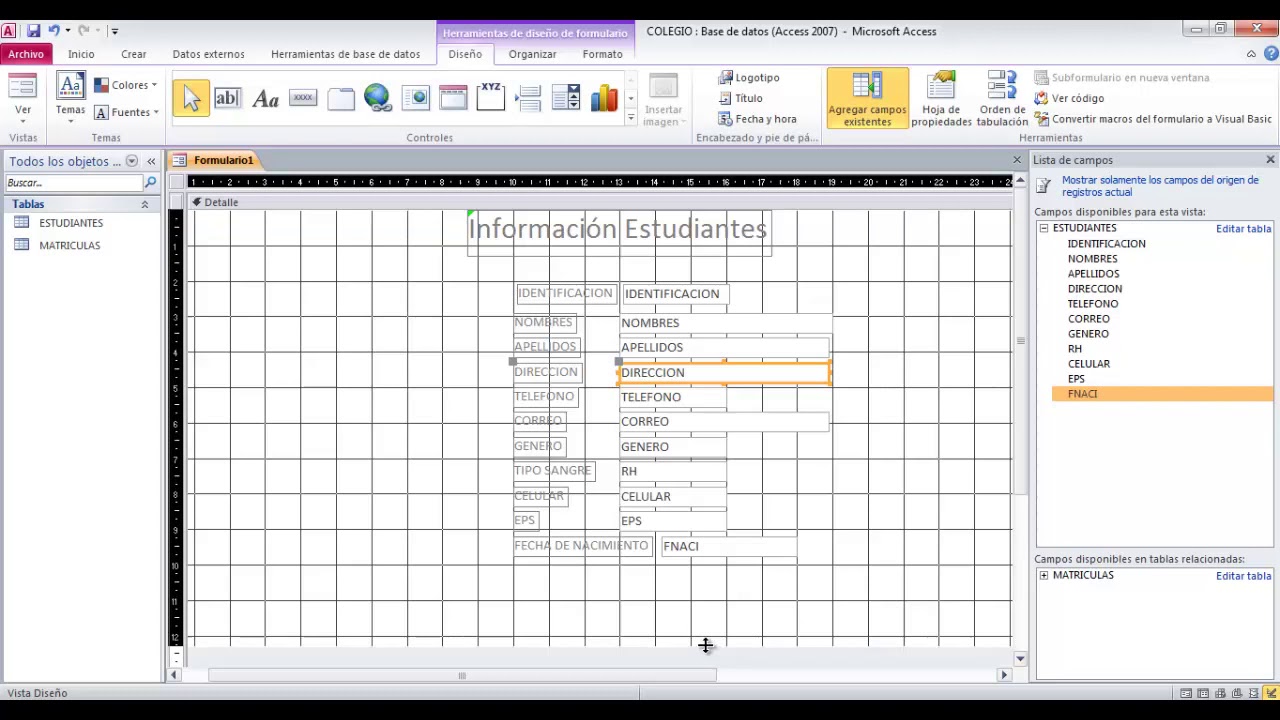The width and height of the screenshot is (1280, 720).
Task: Click the Save icon in quick access toolbar
Action: (33, 31)
